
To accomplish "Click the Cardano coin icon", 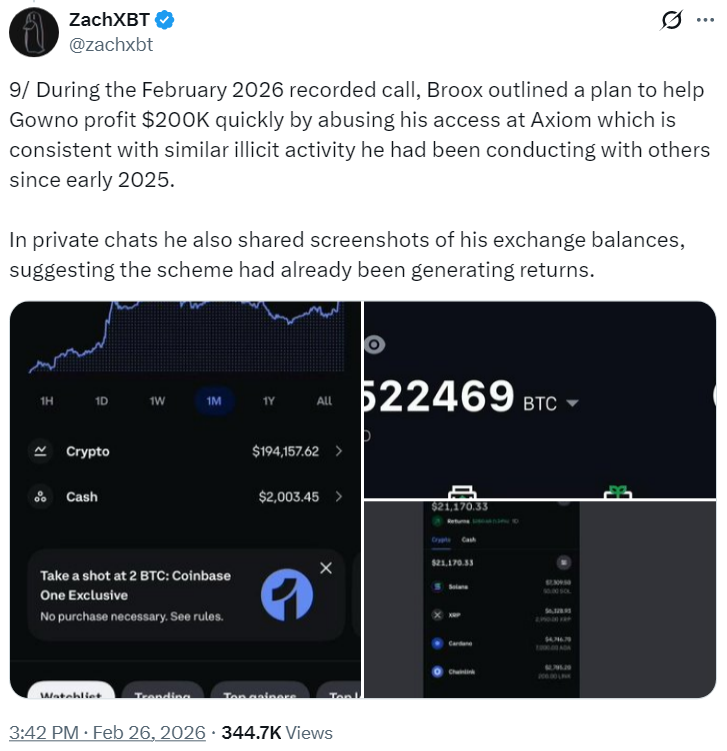I will (437, 644).
